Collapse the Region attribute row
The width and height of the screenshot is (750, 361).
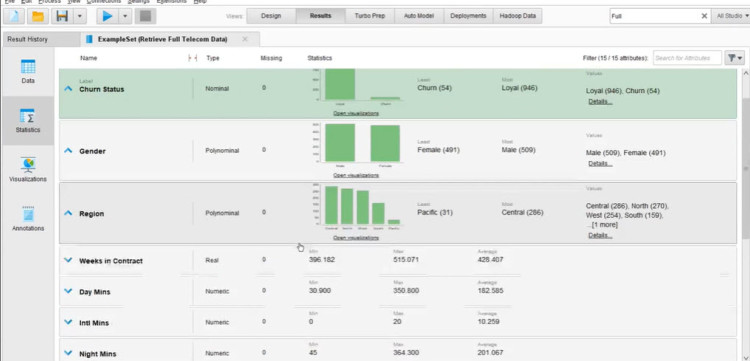coord(68,213)
